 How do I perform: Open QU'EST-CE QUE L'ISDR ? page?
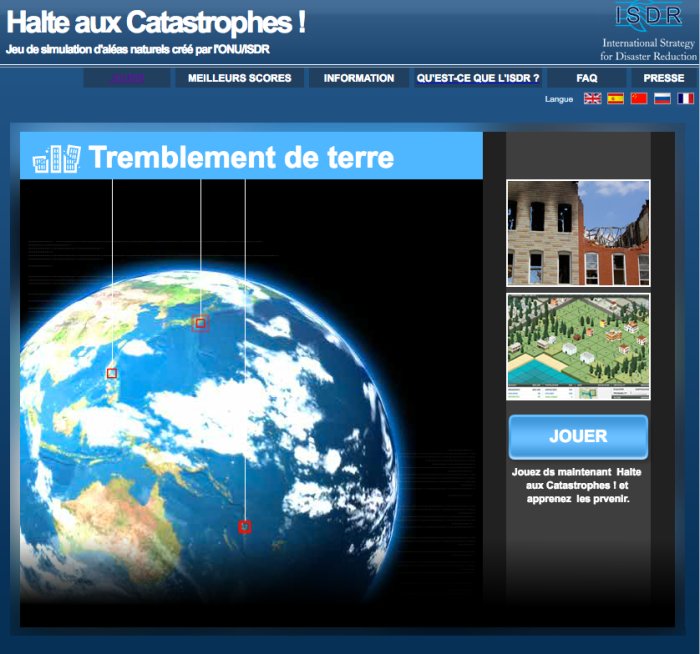[x=478, y=78]
